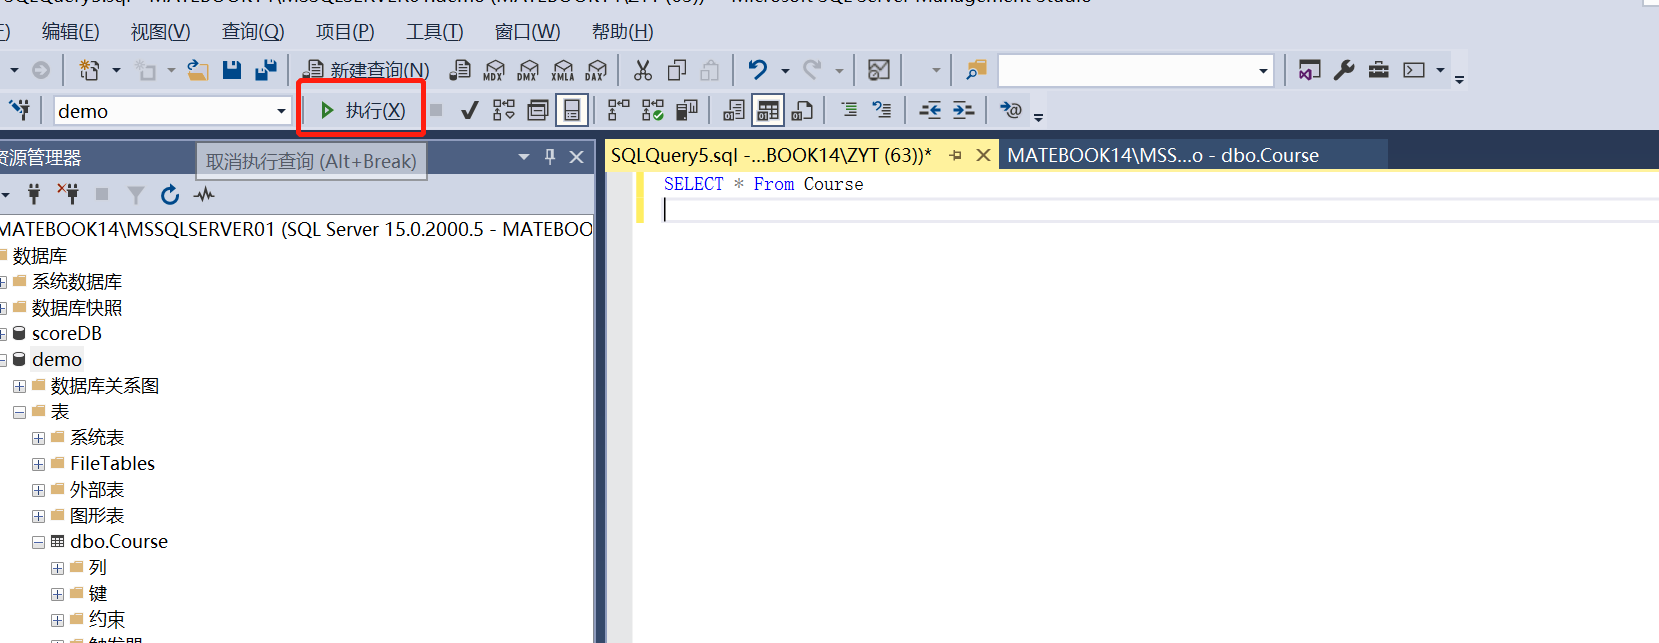Switch output to Results to Grid
The image size is (1659, 643).
click(768, 110)
